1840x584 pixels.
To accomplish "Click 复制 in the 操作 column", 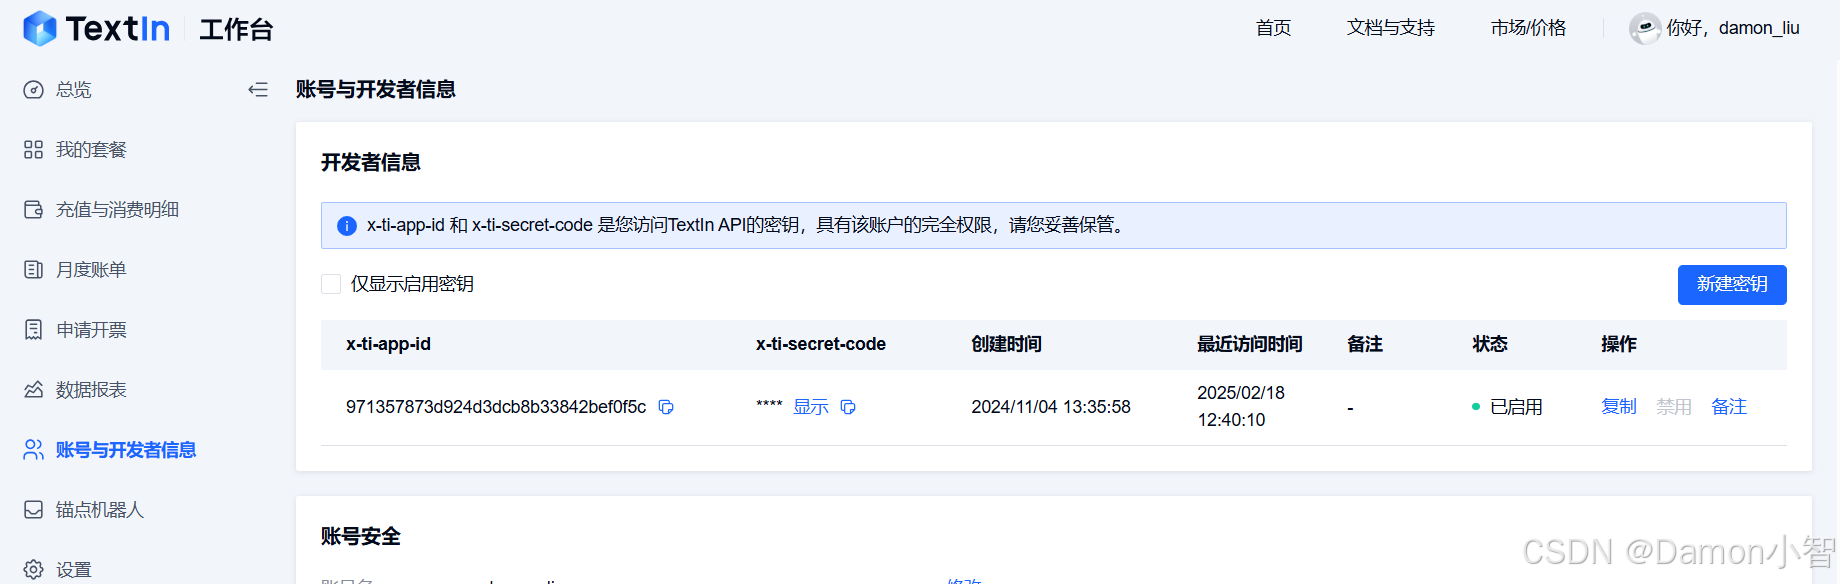I will coord(1619,407).
